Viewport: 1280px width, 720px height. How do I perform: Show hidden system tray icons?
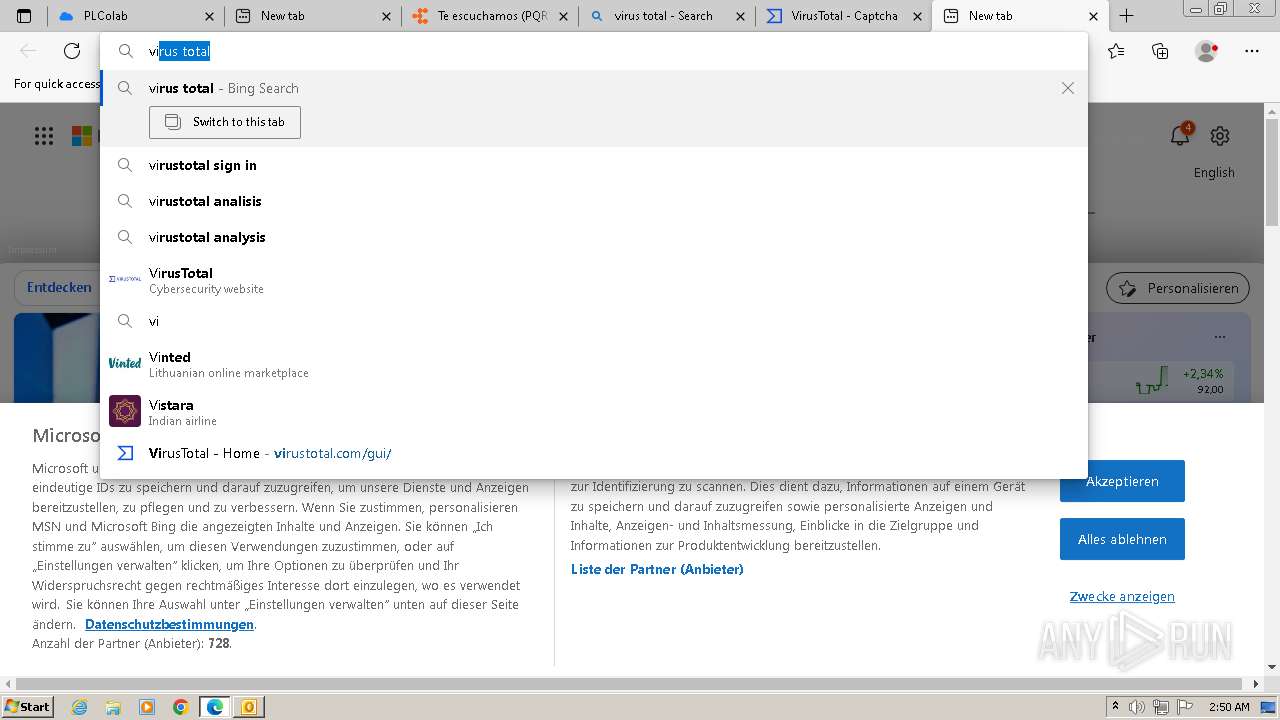pyautogui.click(x=1116, y=707)
